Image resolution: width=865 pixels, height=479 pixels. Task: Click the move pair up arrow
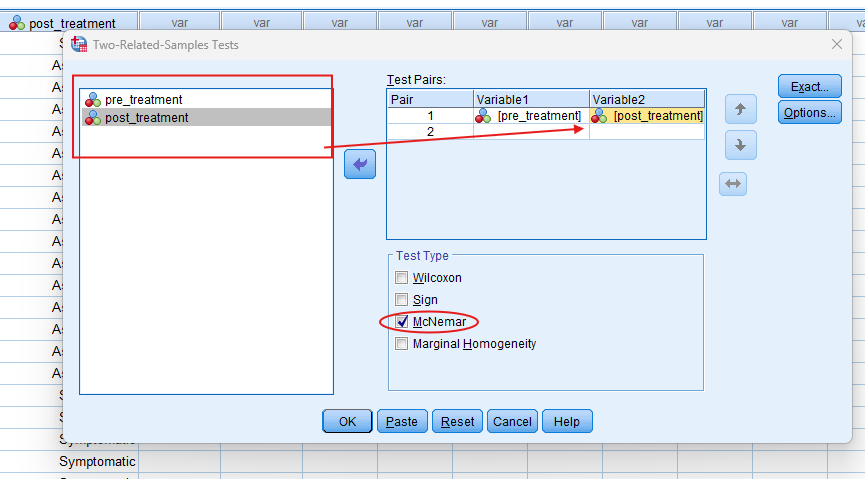[740, 108]
